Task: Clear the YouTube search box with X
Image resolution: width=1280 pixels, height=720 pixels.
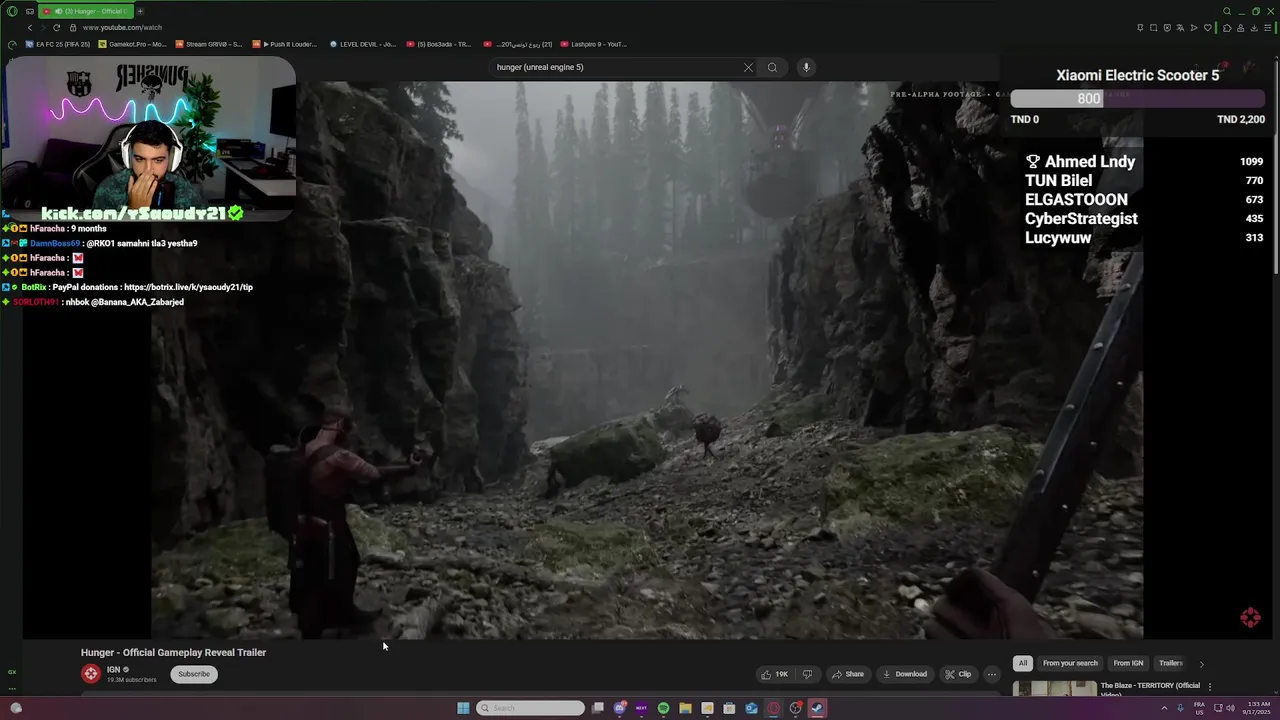Action: coord(748,67)
